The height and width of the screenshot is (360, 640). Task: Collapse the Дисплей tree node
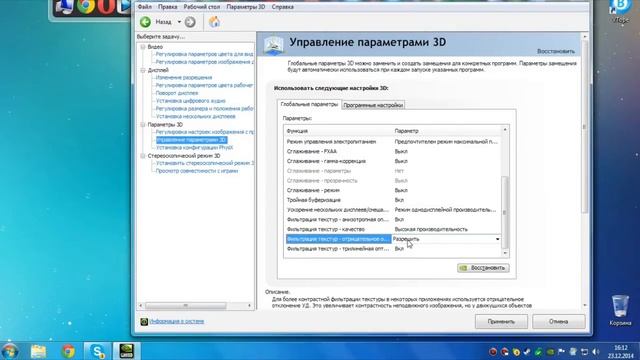click(x=143, y=70)
